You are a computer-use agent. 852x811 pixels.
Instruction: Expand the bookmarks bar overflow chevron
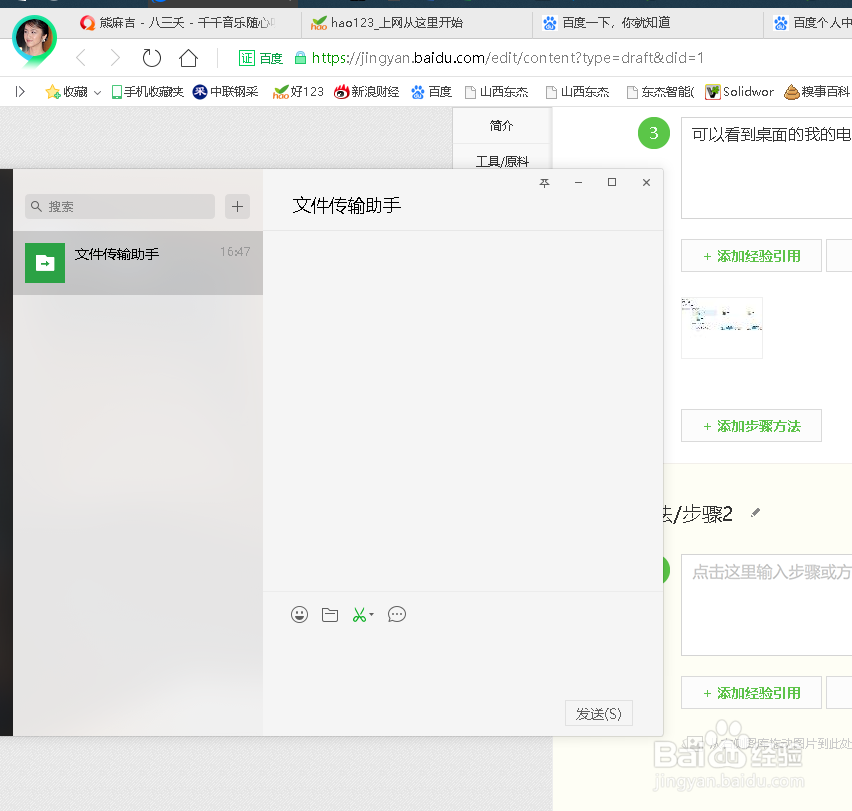click(19, 91)
